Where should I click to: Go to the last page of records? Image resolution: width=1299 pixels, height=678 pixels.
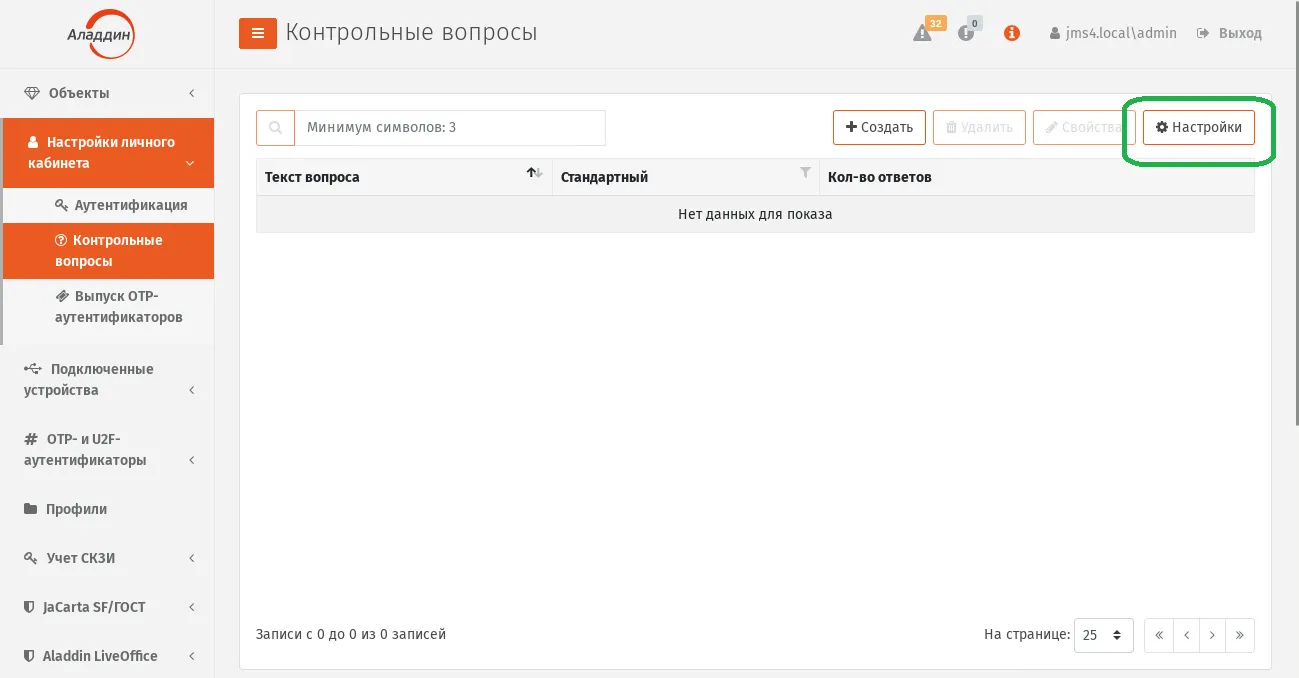[x=1240, y=635]
